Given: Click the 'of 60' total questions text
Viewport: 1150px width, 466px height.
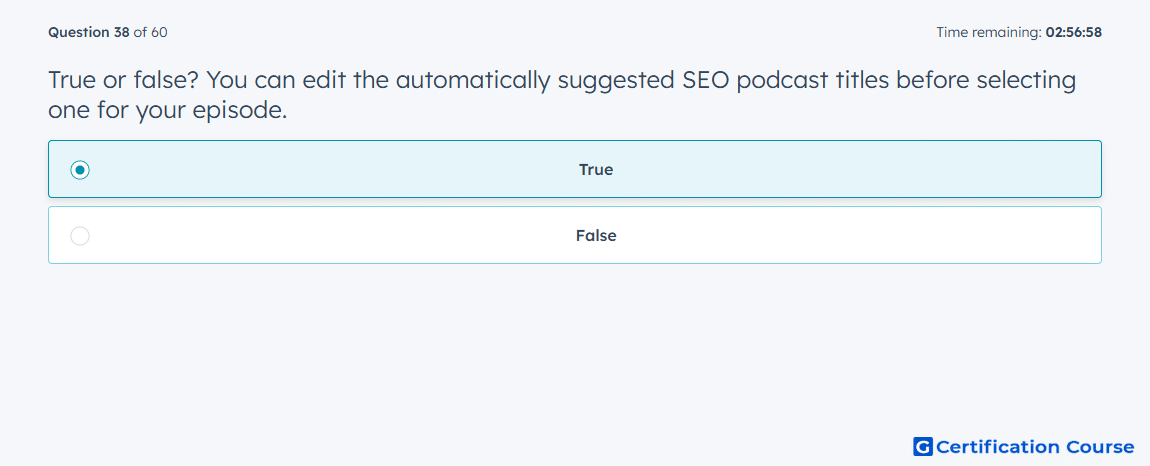Looking at the screenshot, I should pos(150,32).
